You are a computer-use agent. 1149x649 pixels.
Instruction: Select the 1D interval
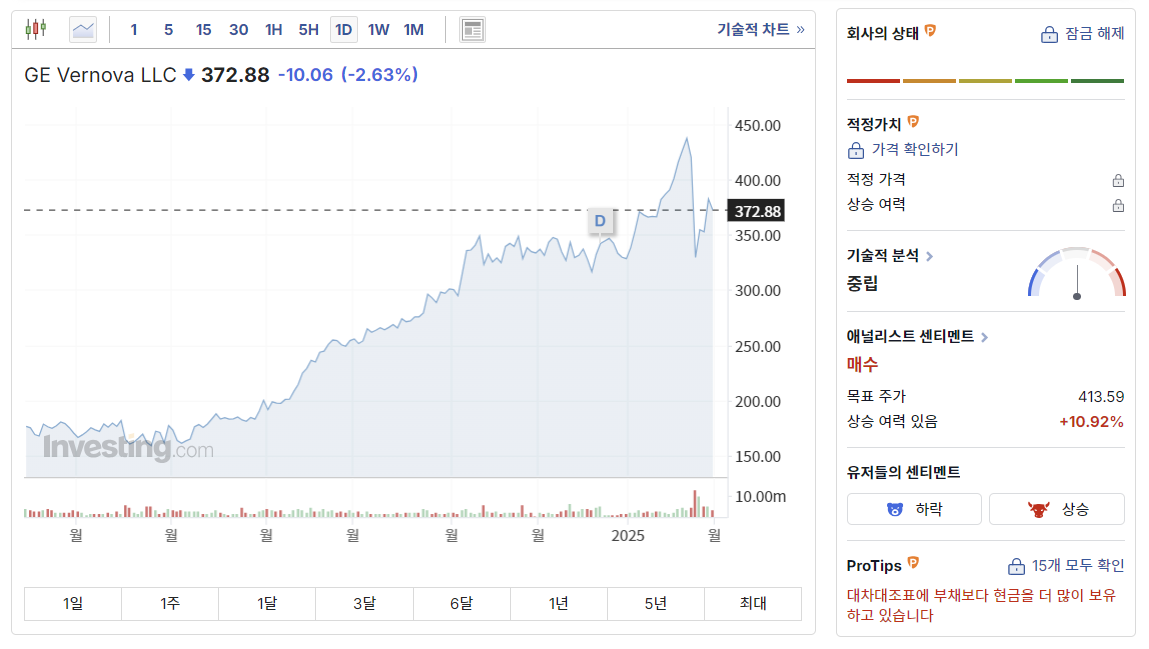(x=344, y=29)
